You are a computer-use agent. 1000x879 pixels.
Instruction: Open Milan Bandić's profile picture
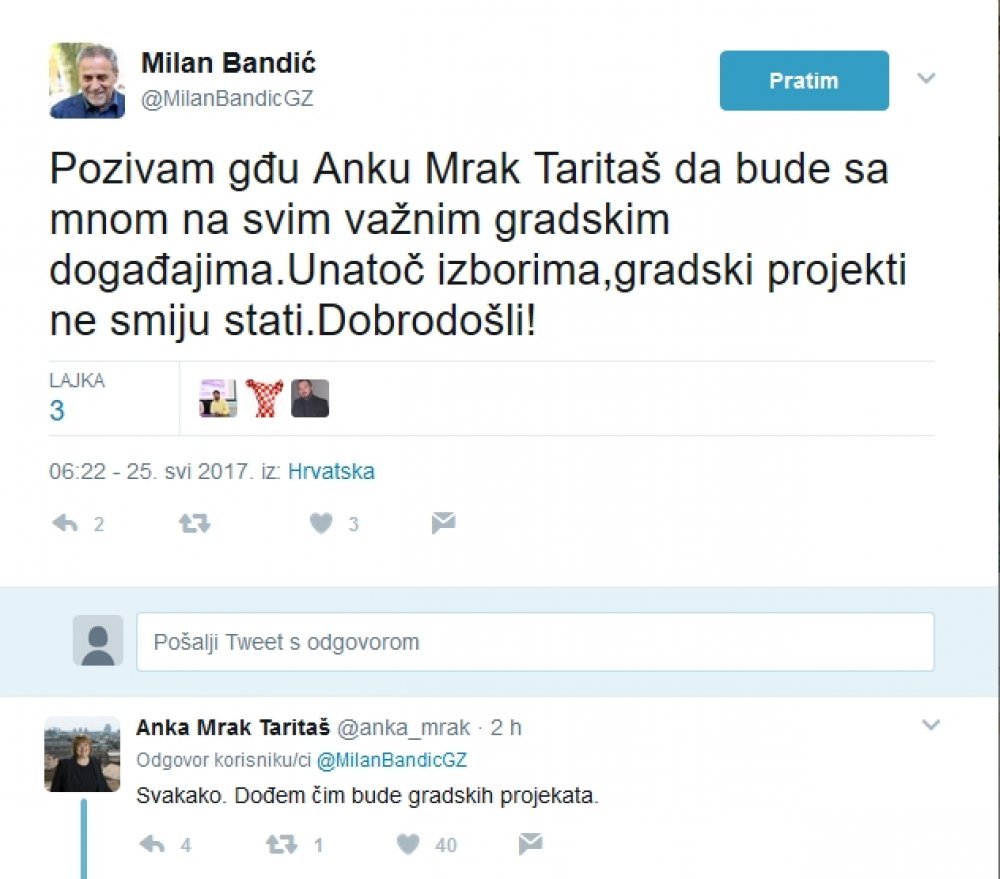click(x=87, y=80)
